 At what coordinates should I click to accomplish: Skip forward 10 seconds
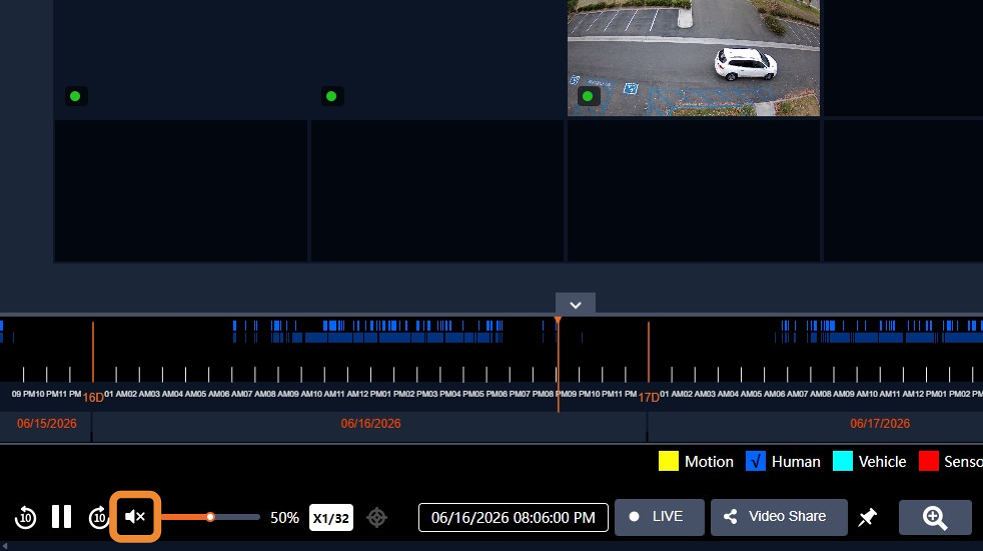(98, 517)
